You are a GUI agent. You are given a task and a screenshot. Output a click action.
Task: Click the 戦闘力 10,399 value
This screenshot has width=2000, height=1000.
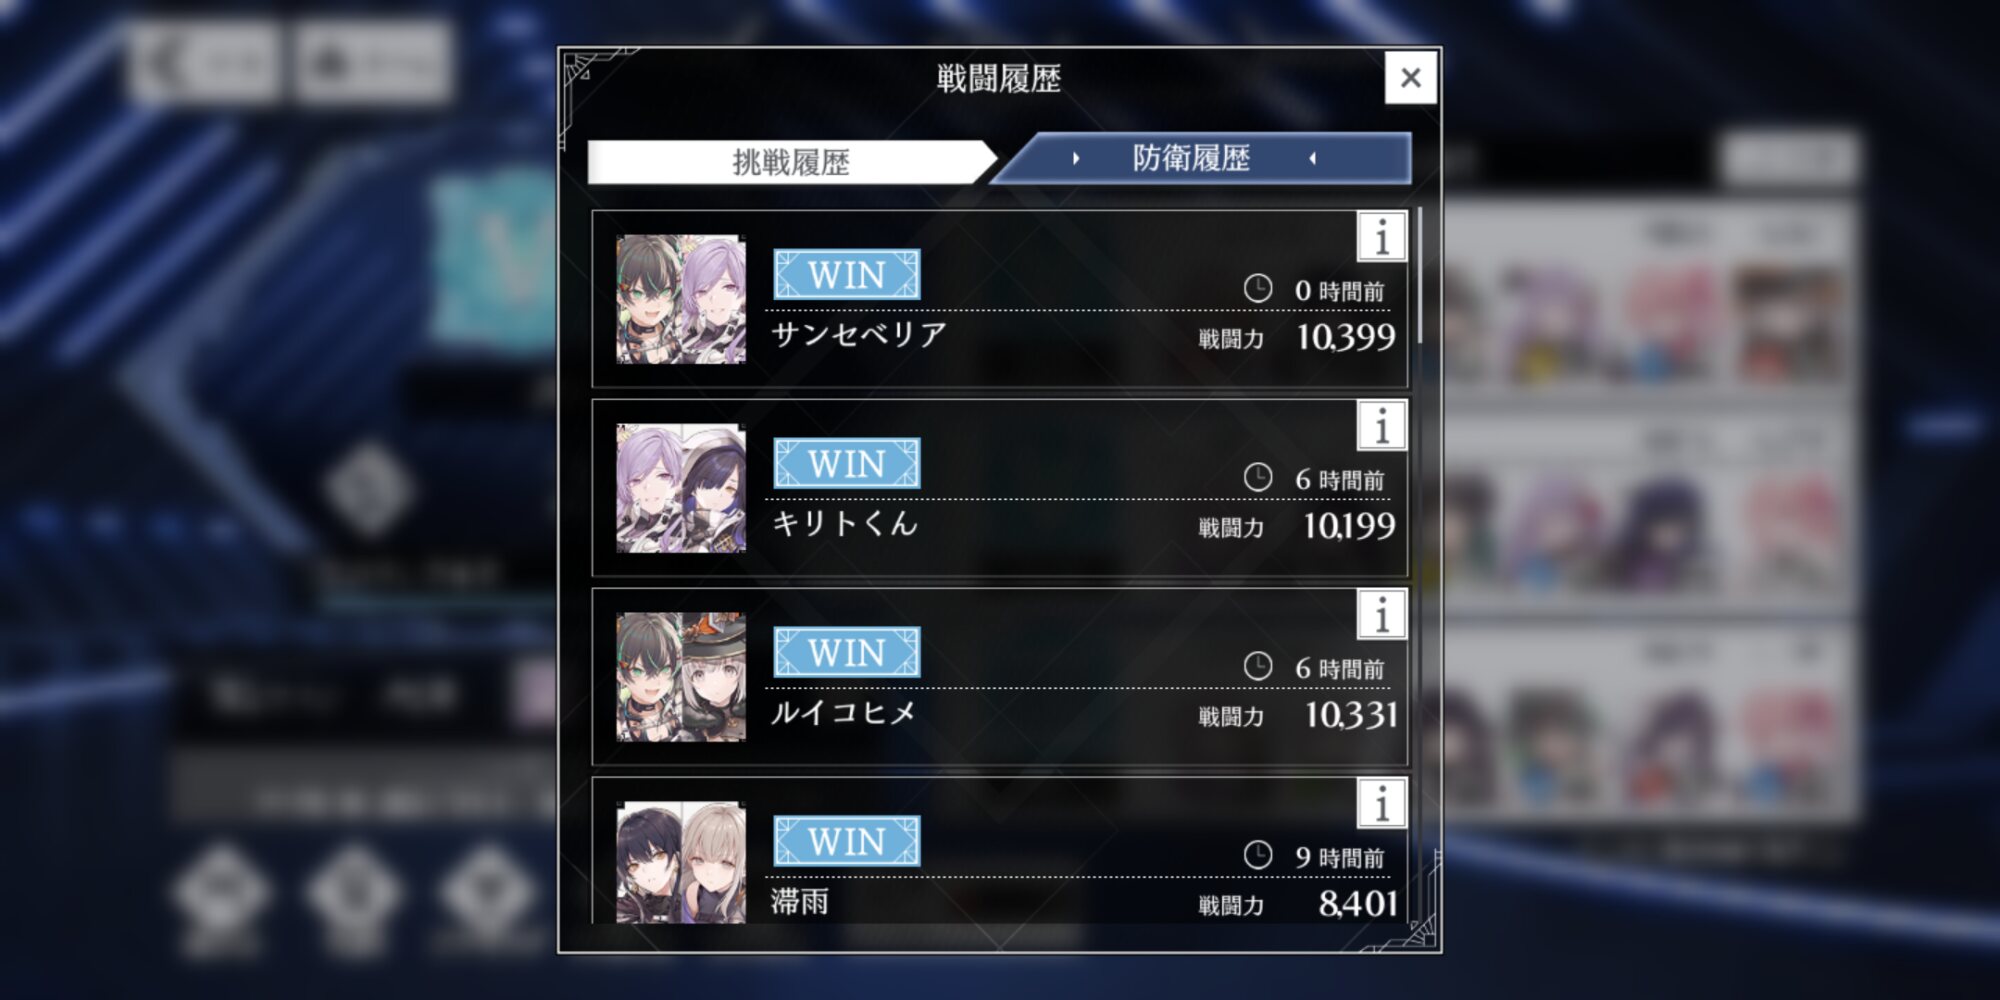pyautogui.click(x=1345, y=337)
